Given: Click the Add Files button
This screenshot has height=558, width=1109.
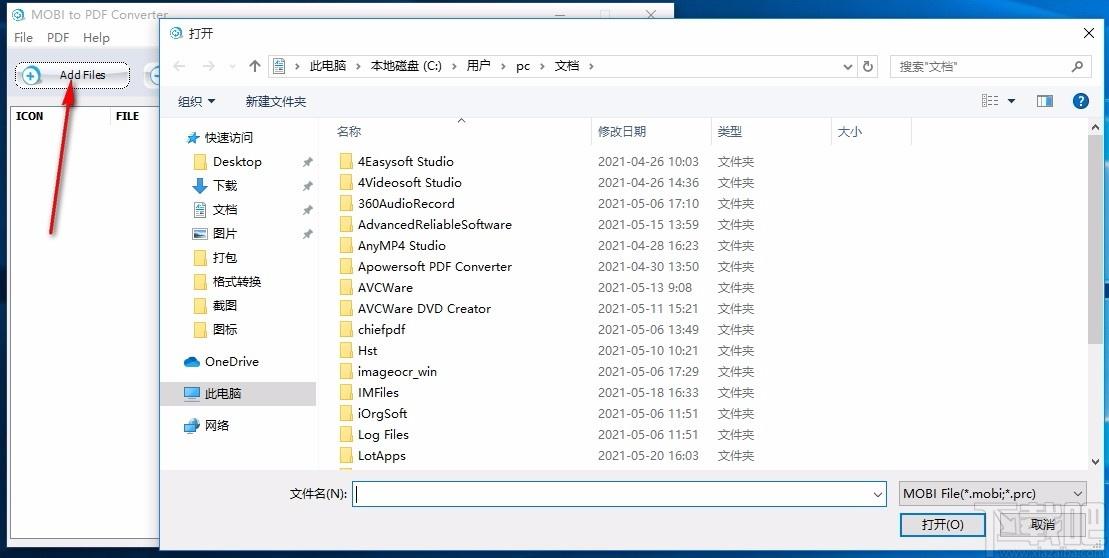Looking at the screenshot, I should pyautogui.click(x=72, y=75).
